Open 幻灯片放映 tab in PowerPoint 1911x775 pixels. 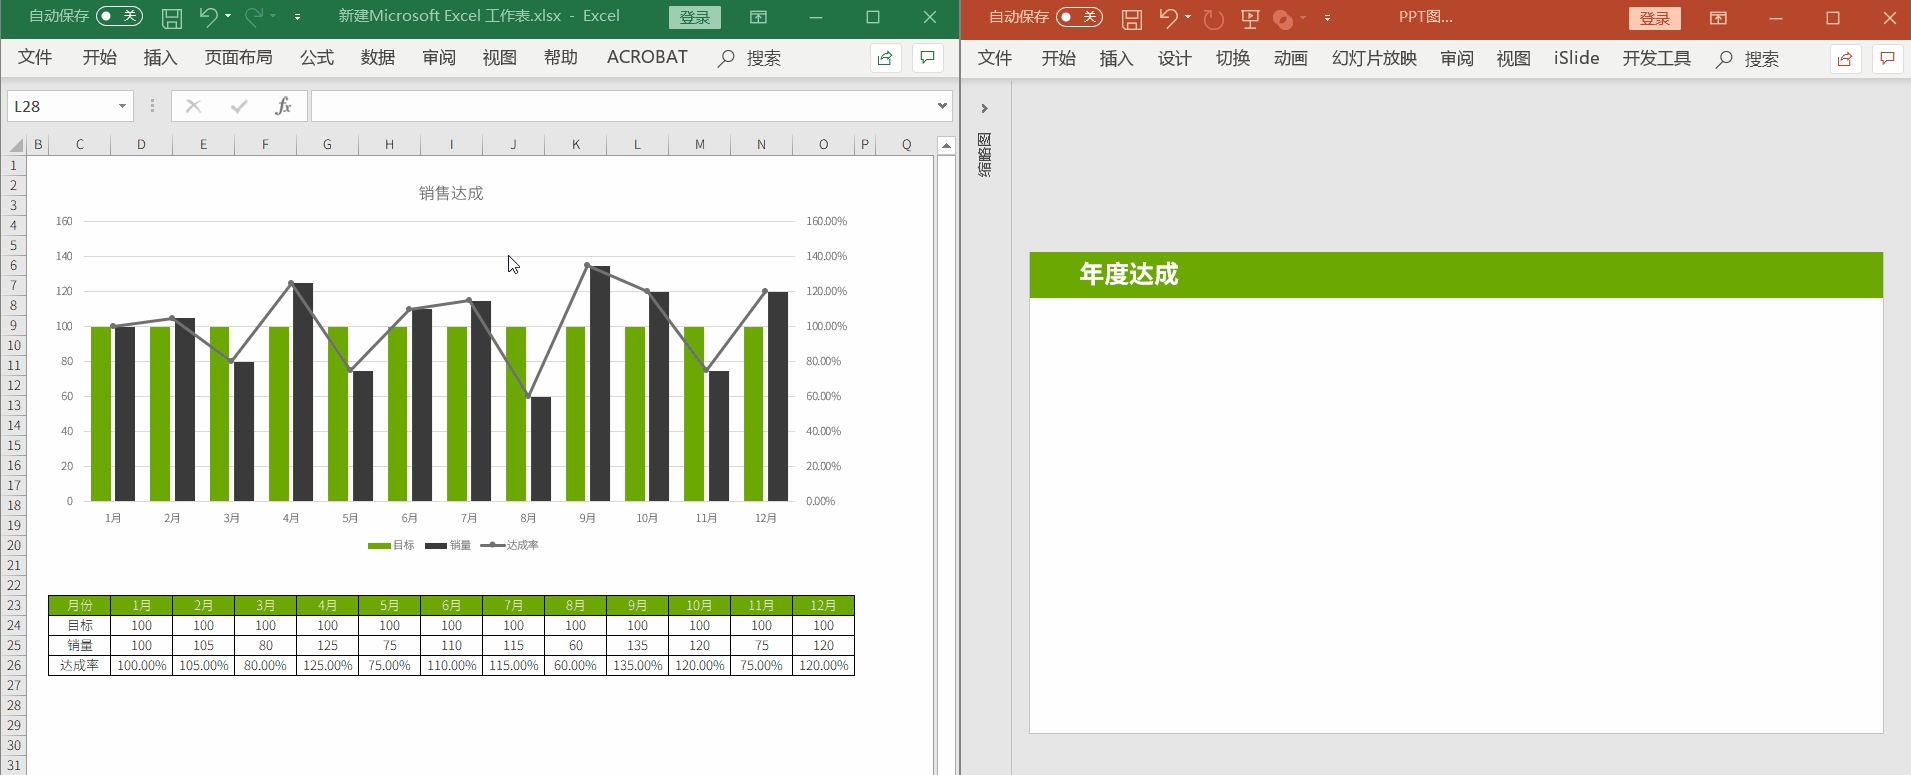pyautogui.click(x=1374, y=58)
